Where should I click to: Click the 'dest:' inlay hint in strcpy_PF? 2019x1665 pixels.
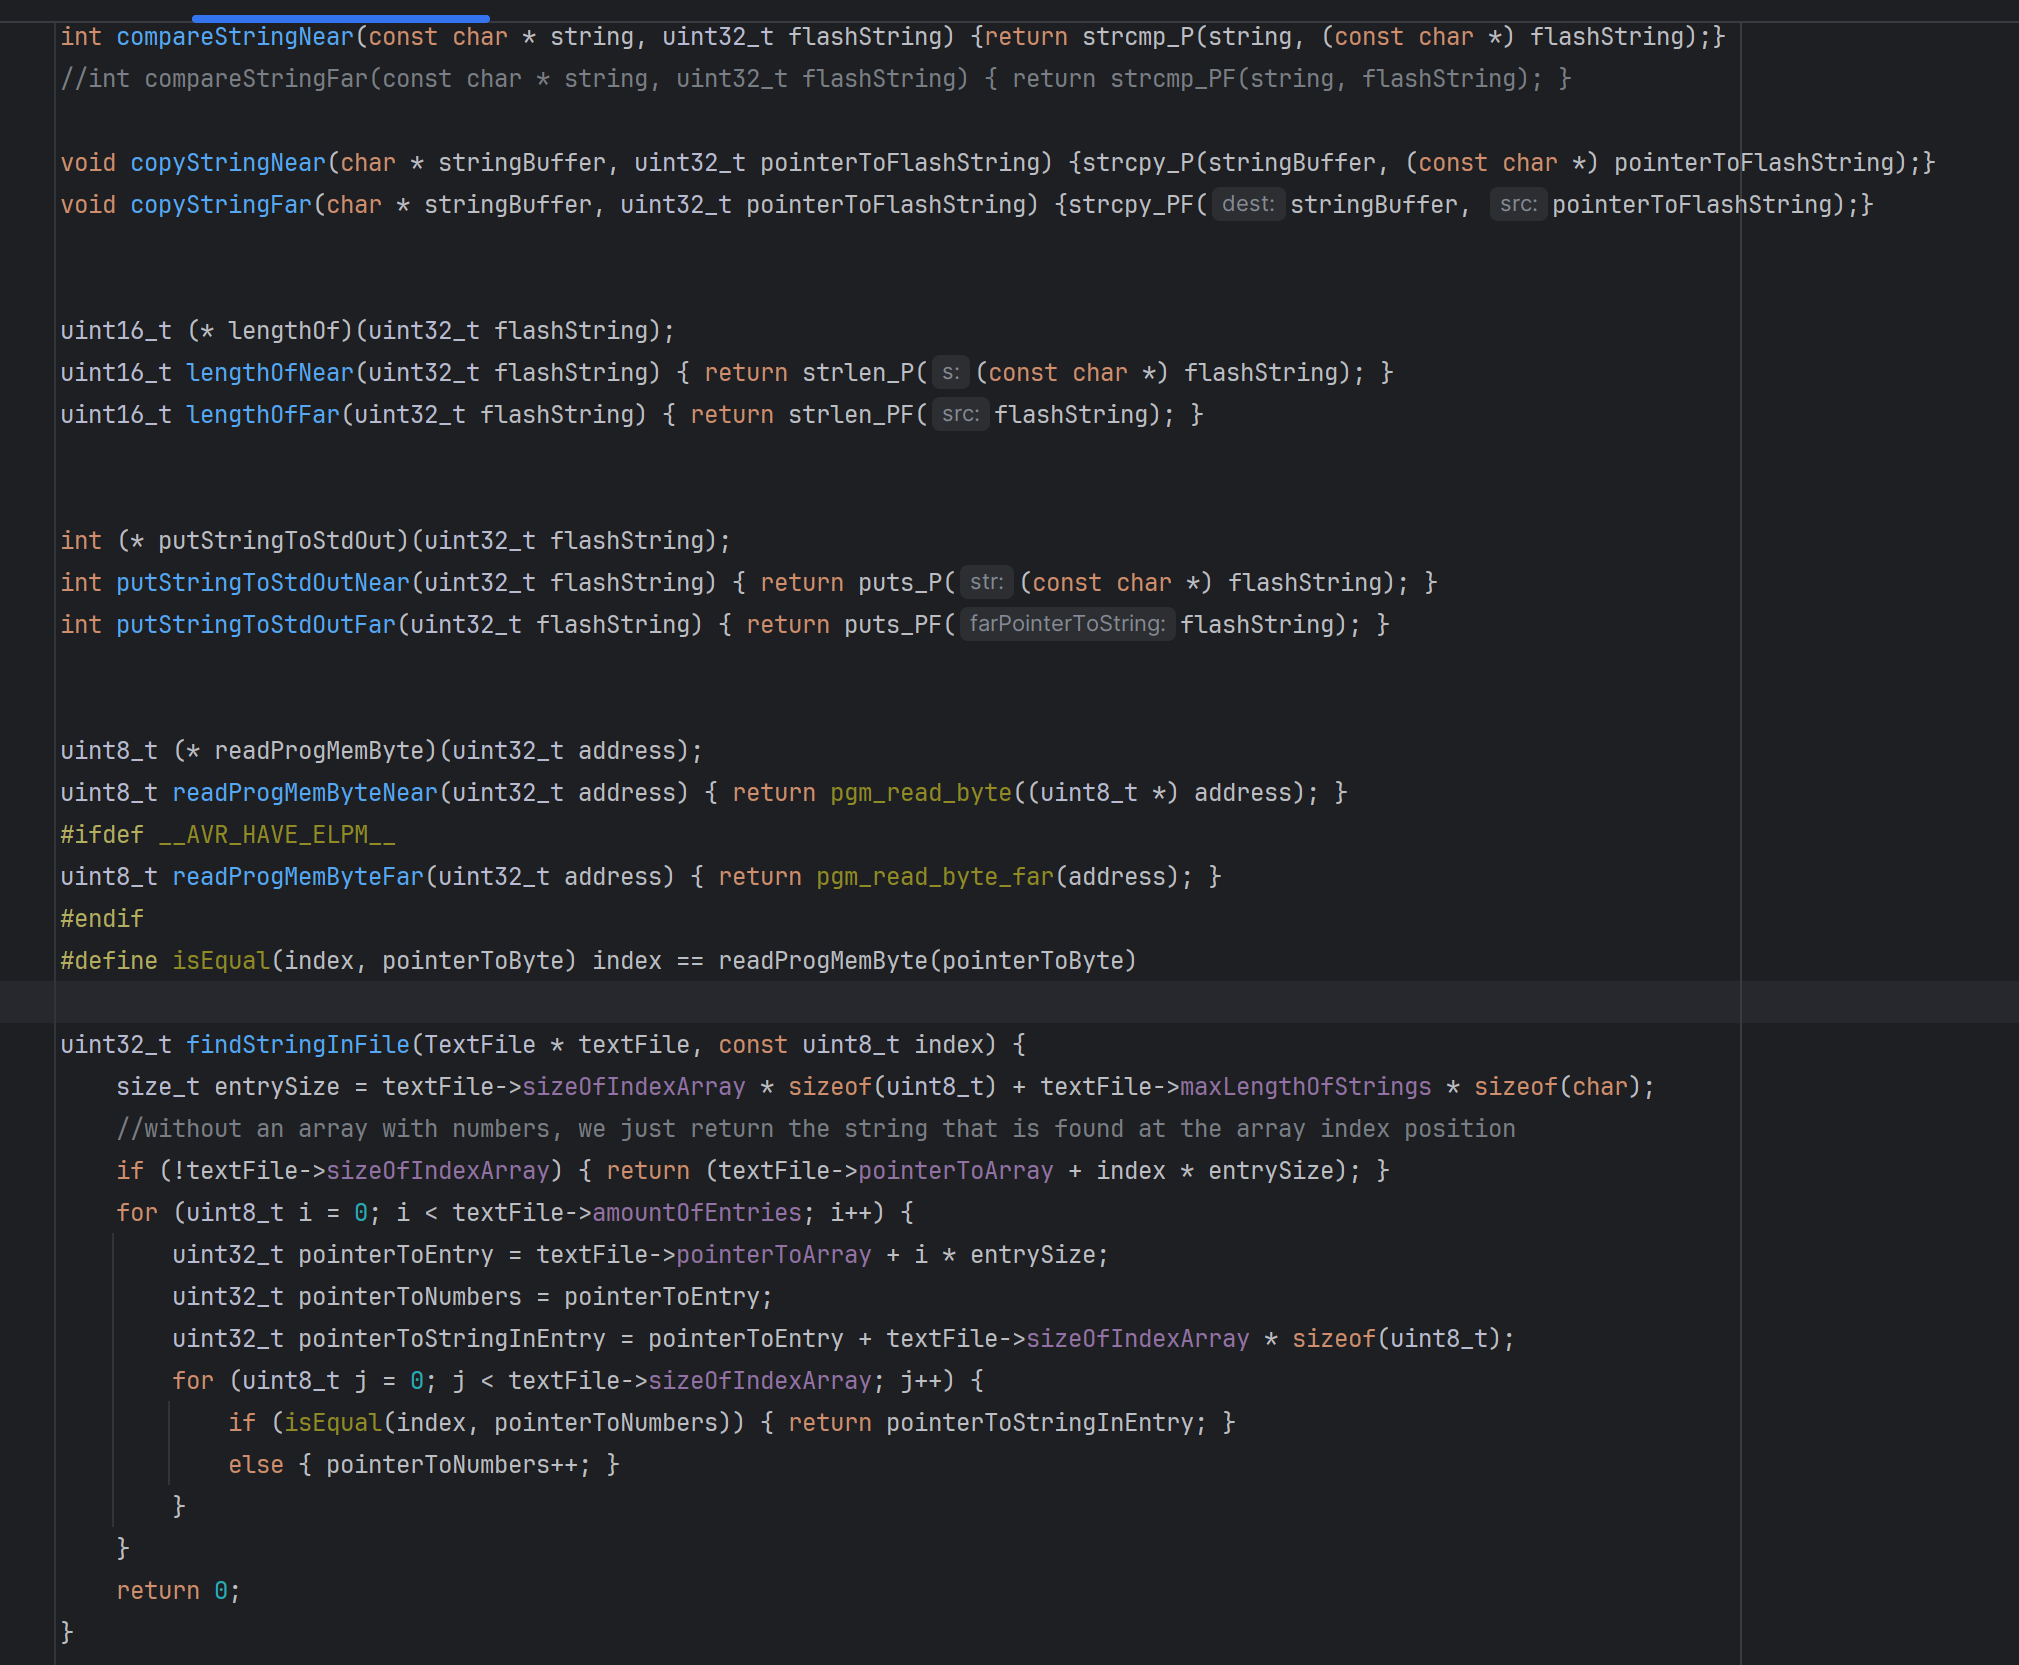1247,205
